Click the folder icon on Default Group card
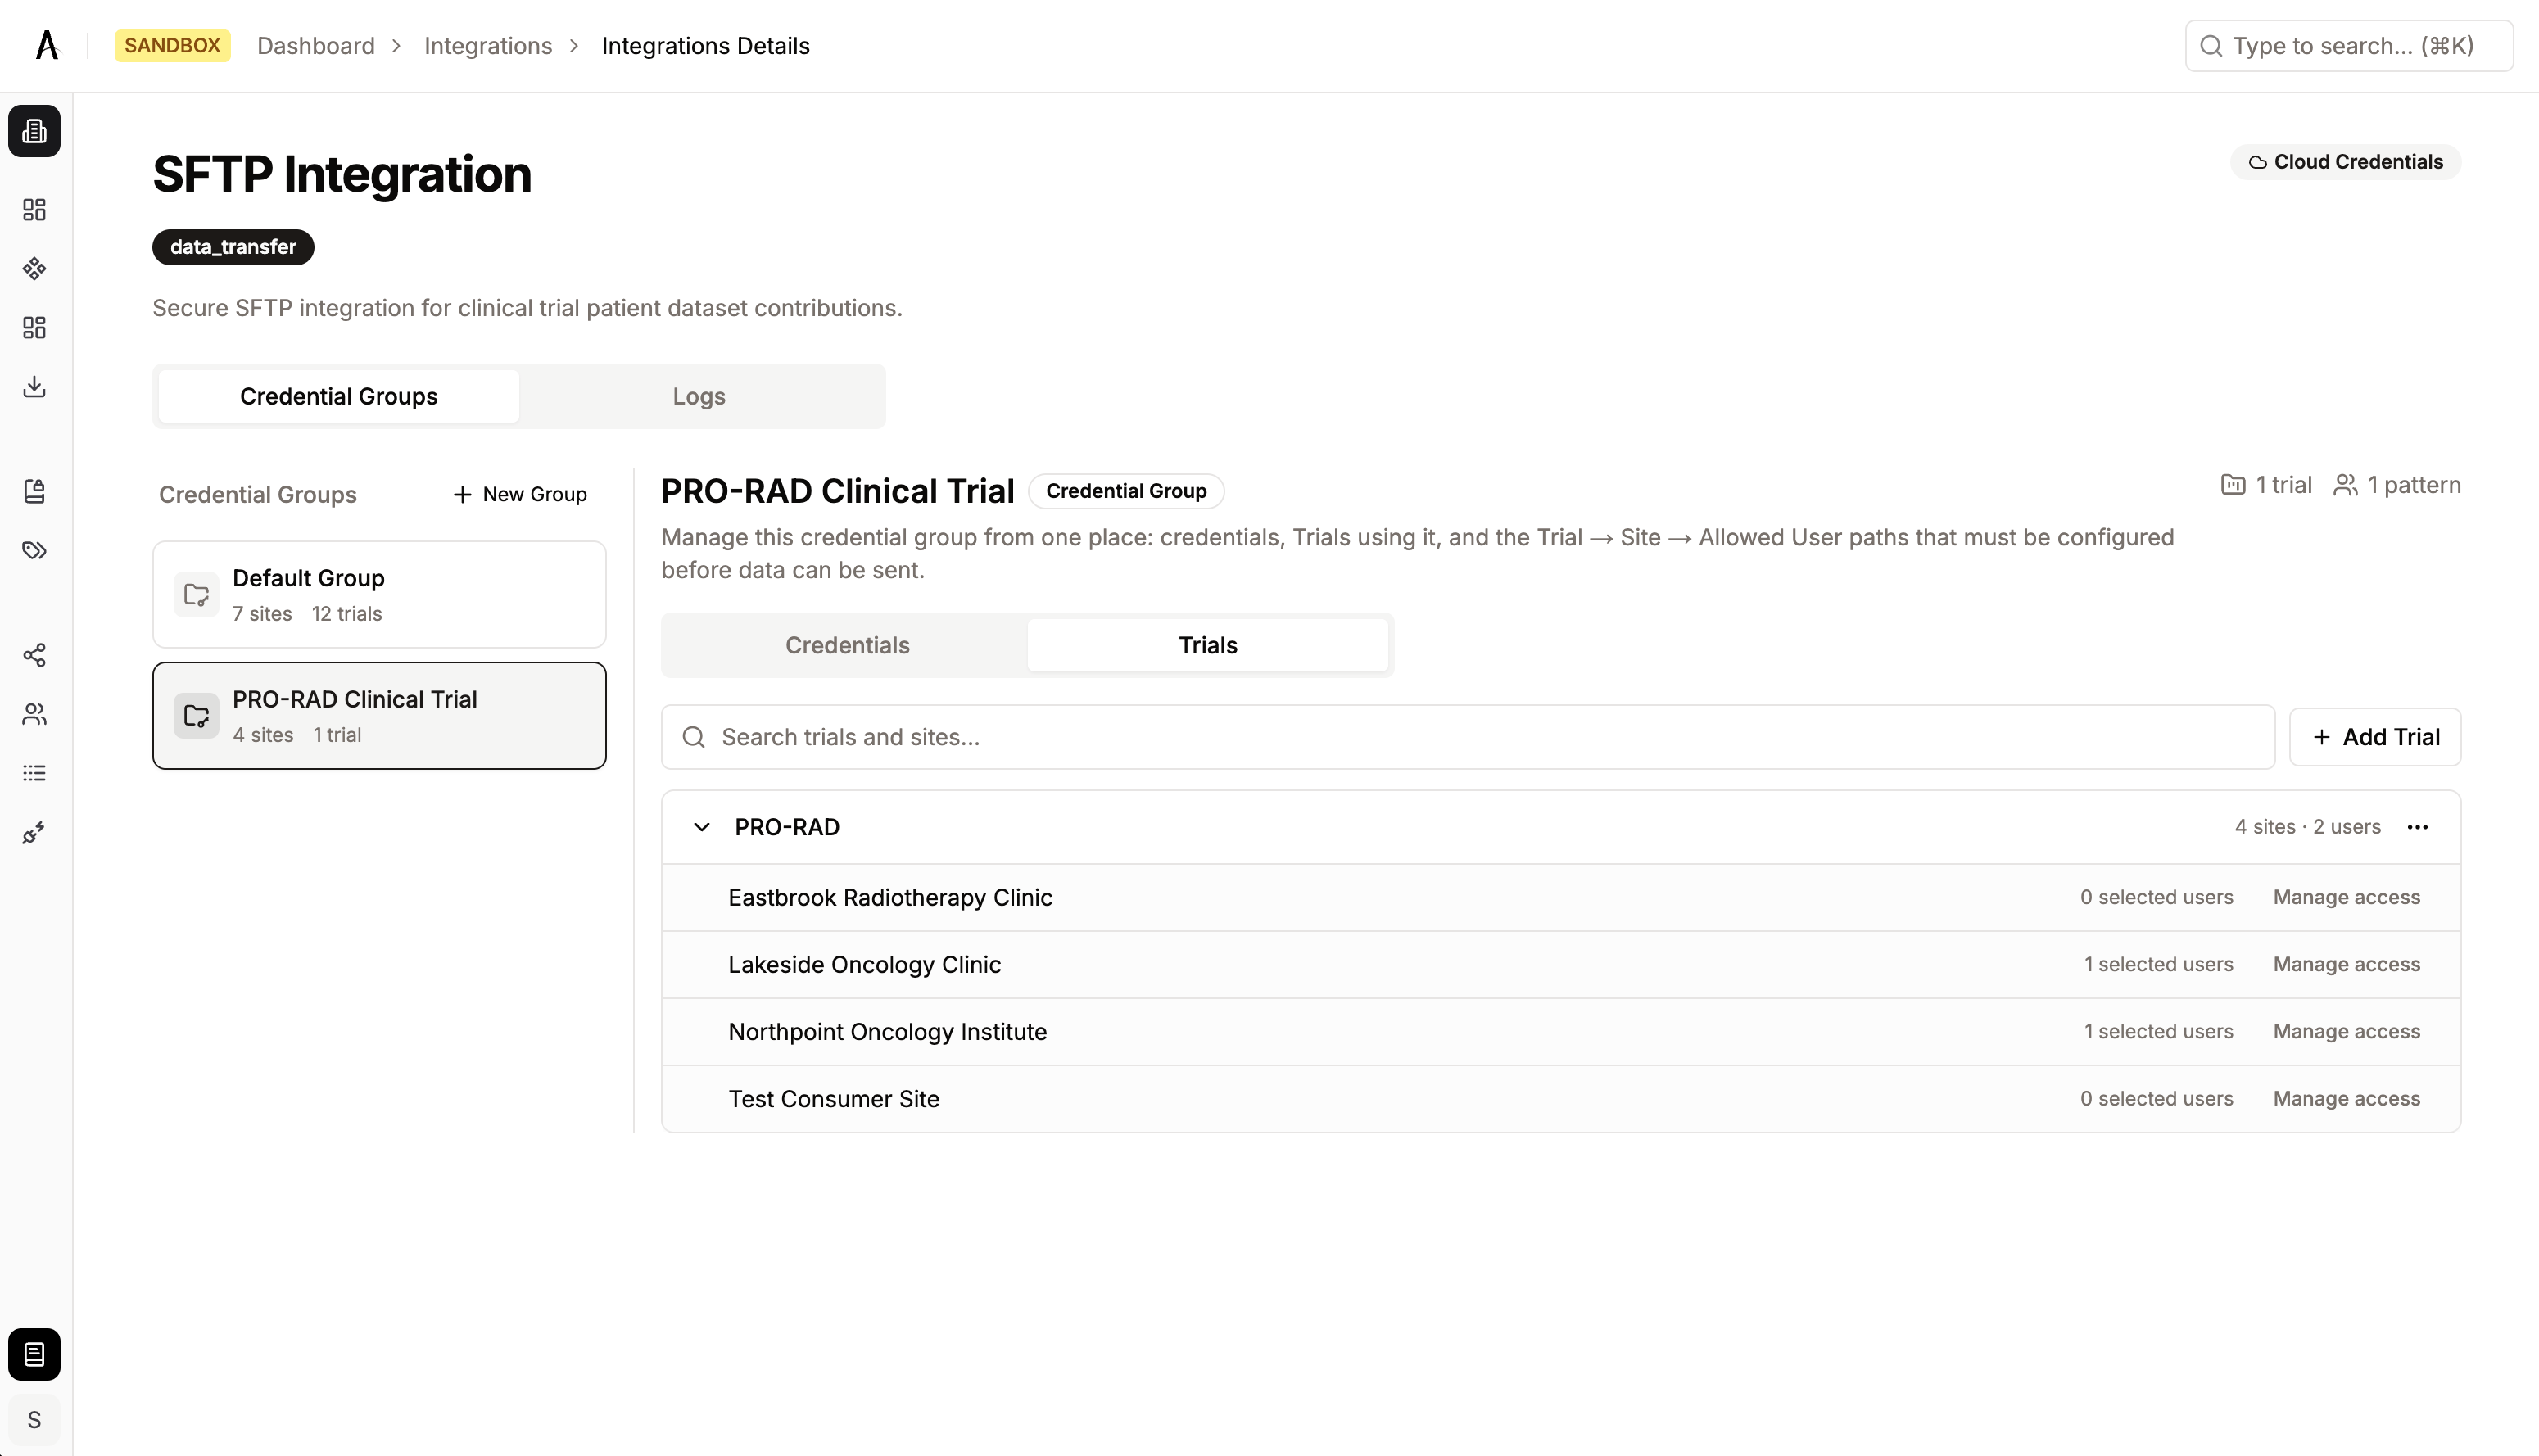The image size is (2539, 1456). click(x=196, y=595)
